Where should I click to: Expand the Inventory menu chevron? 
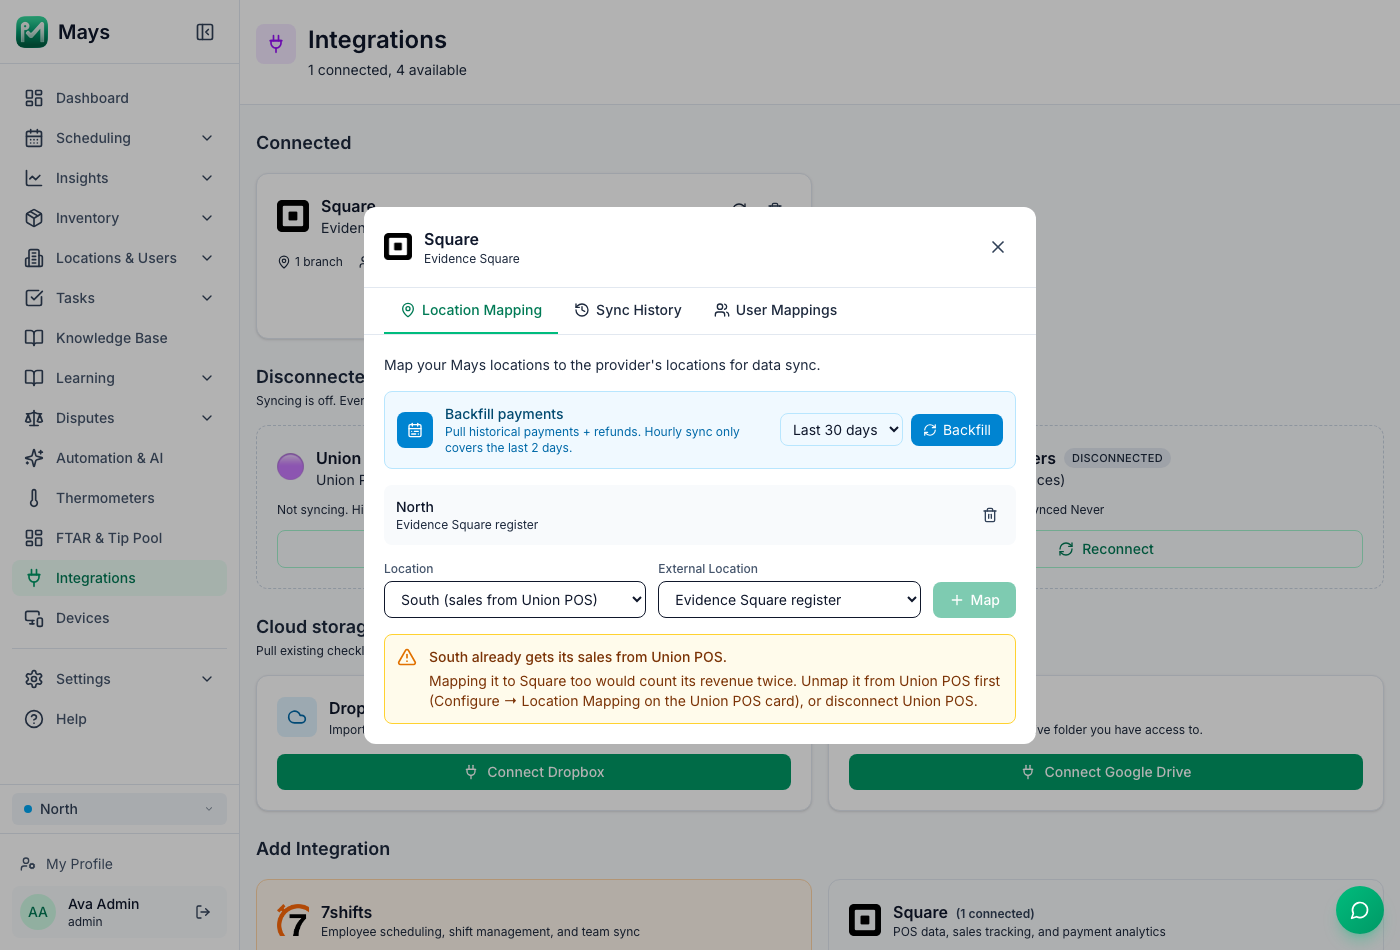(x=207, y=218)
